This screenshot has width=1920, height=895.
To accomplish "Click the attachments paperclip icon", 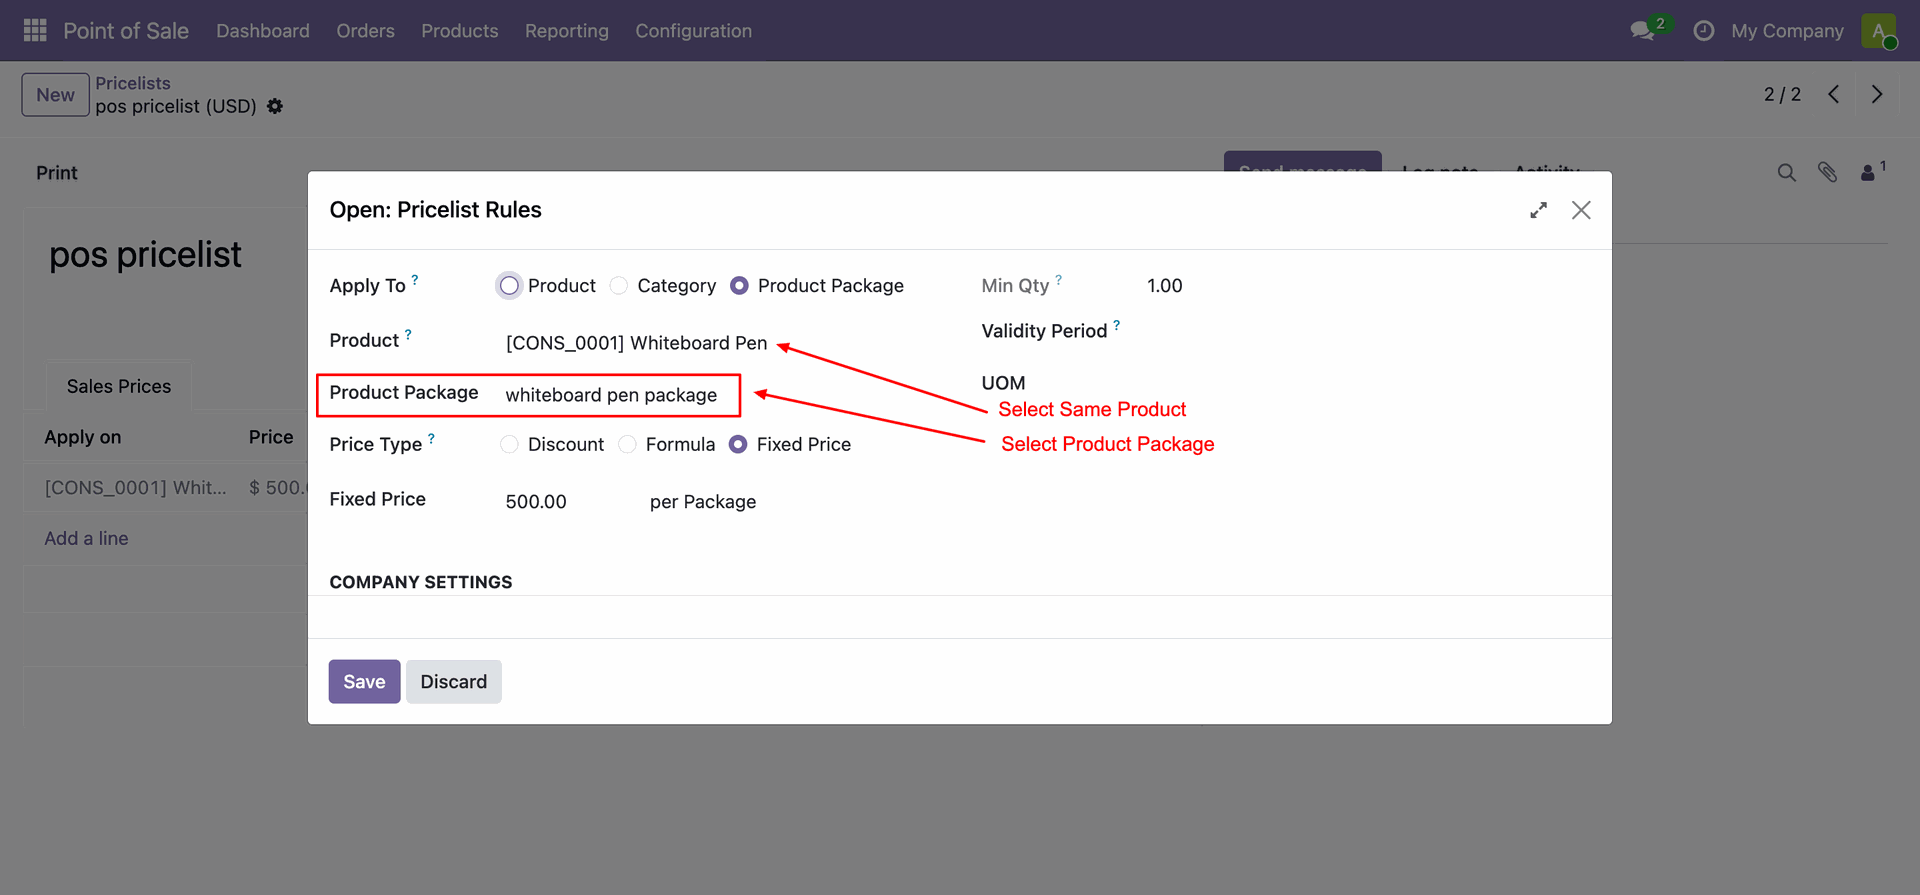I will coord(1828,173).
